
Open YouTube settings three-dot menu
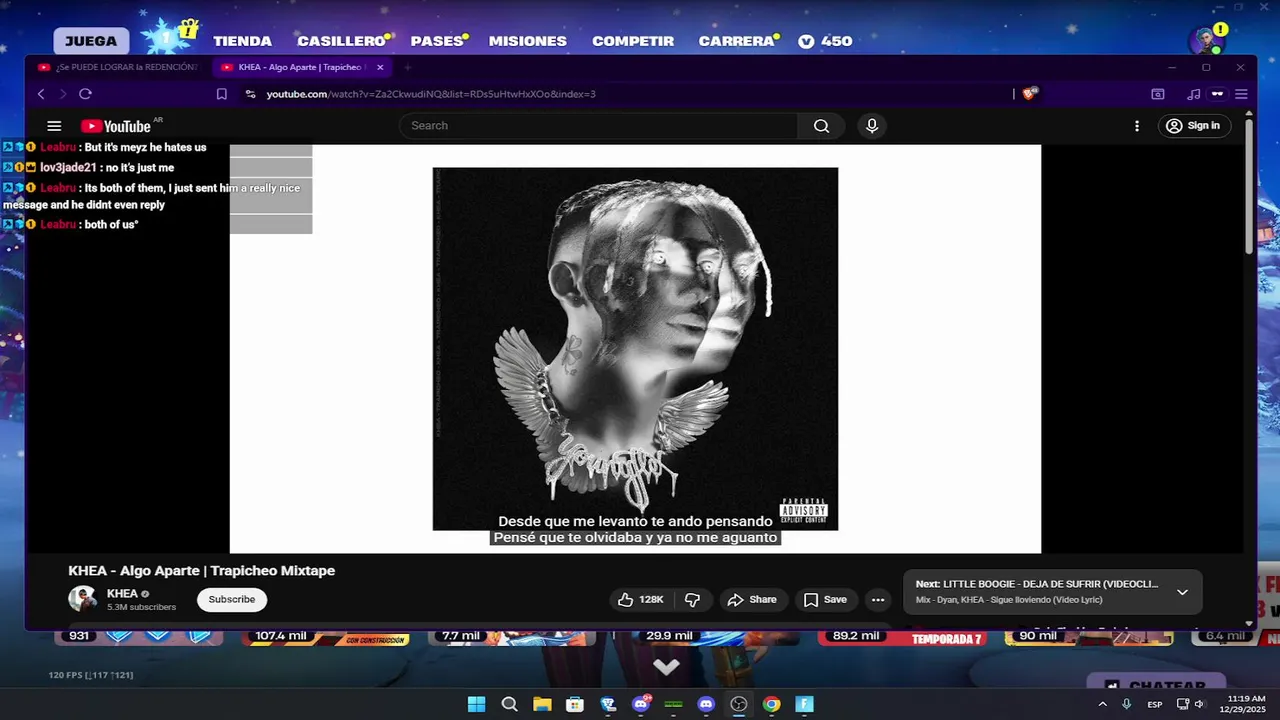[1136, 126]
